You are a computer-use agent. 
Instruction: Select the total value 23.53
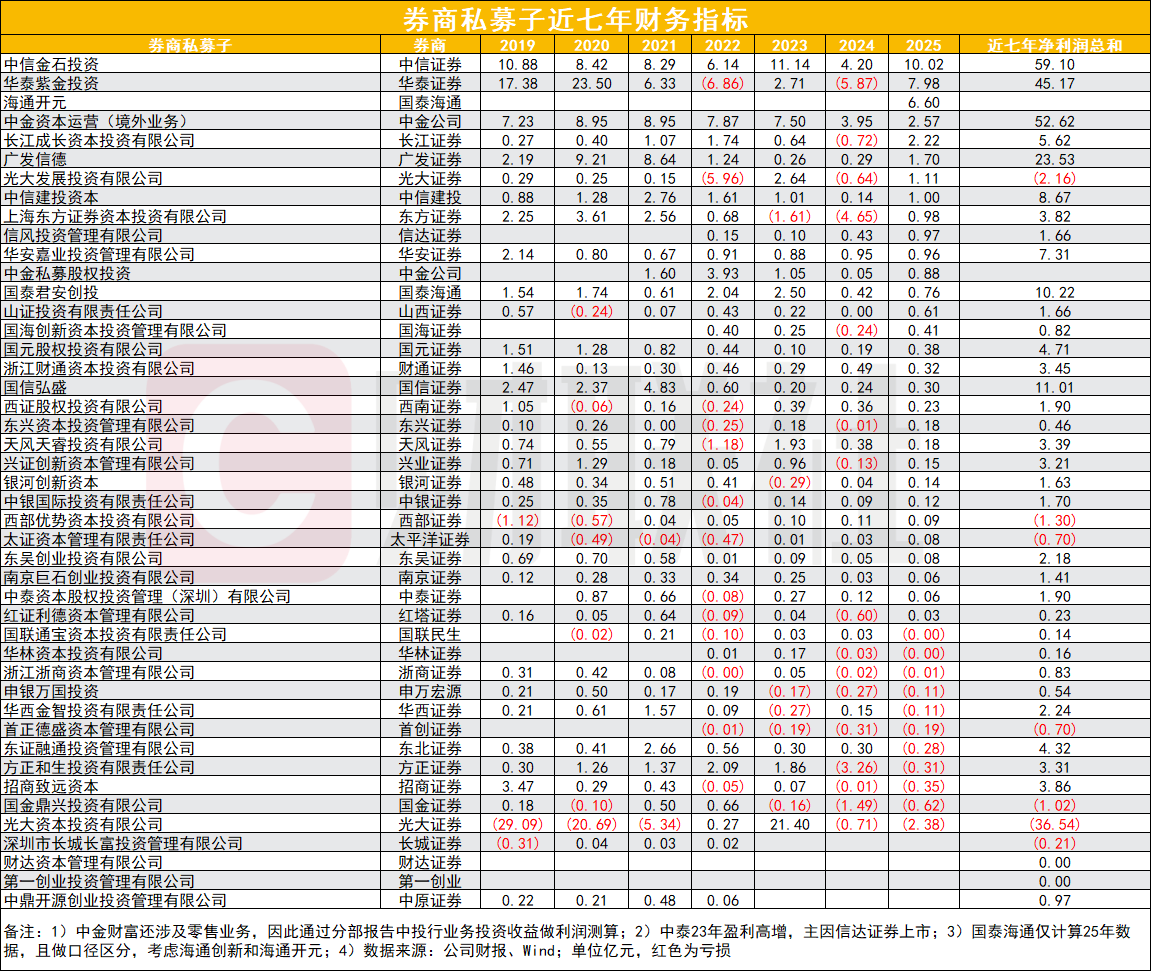click(x=1055, y=159)
